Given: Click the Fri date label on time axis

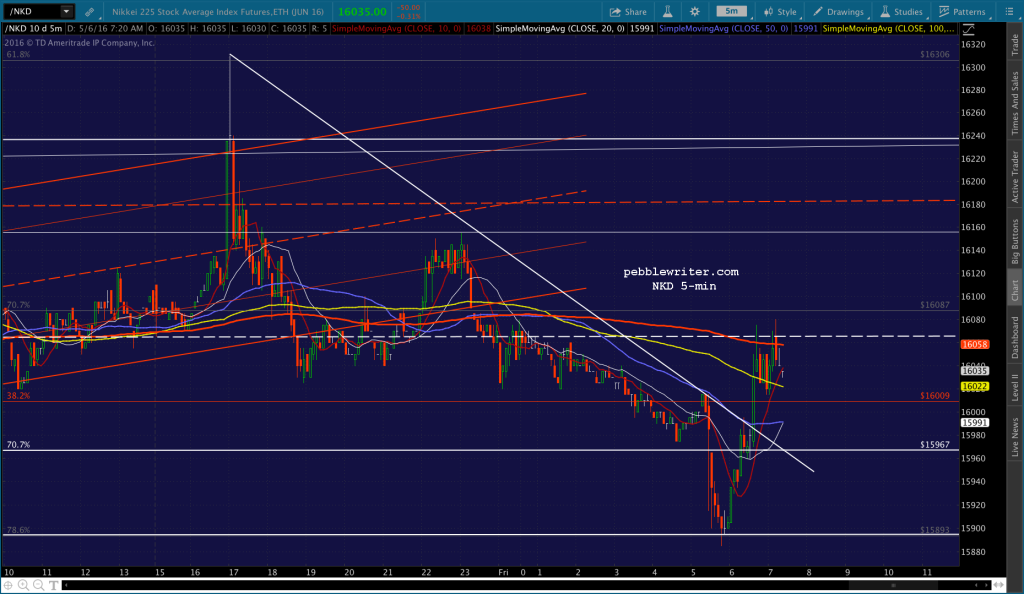Looking at the screenshot, I should tap(503, 572).
